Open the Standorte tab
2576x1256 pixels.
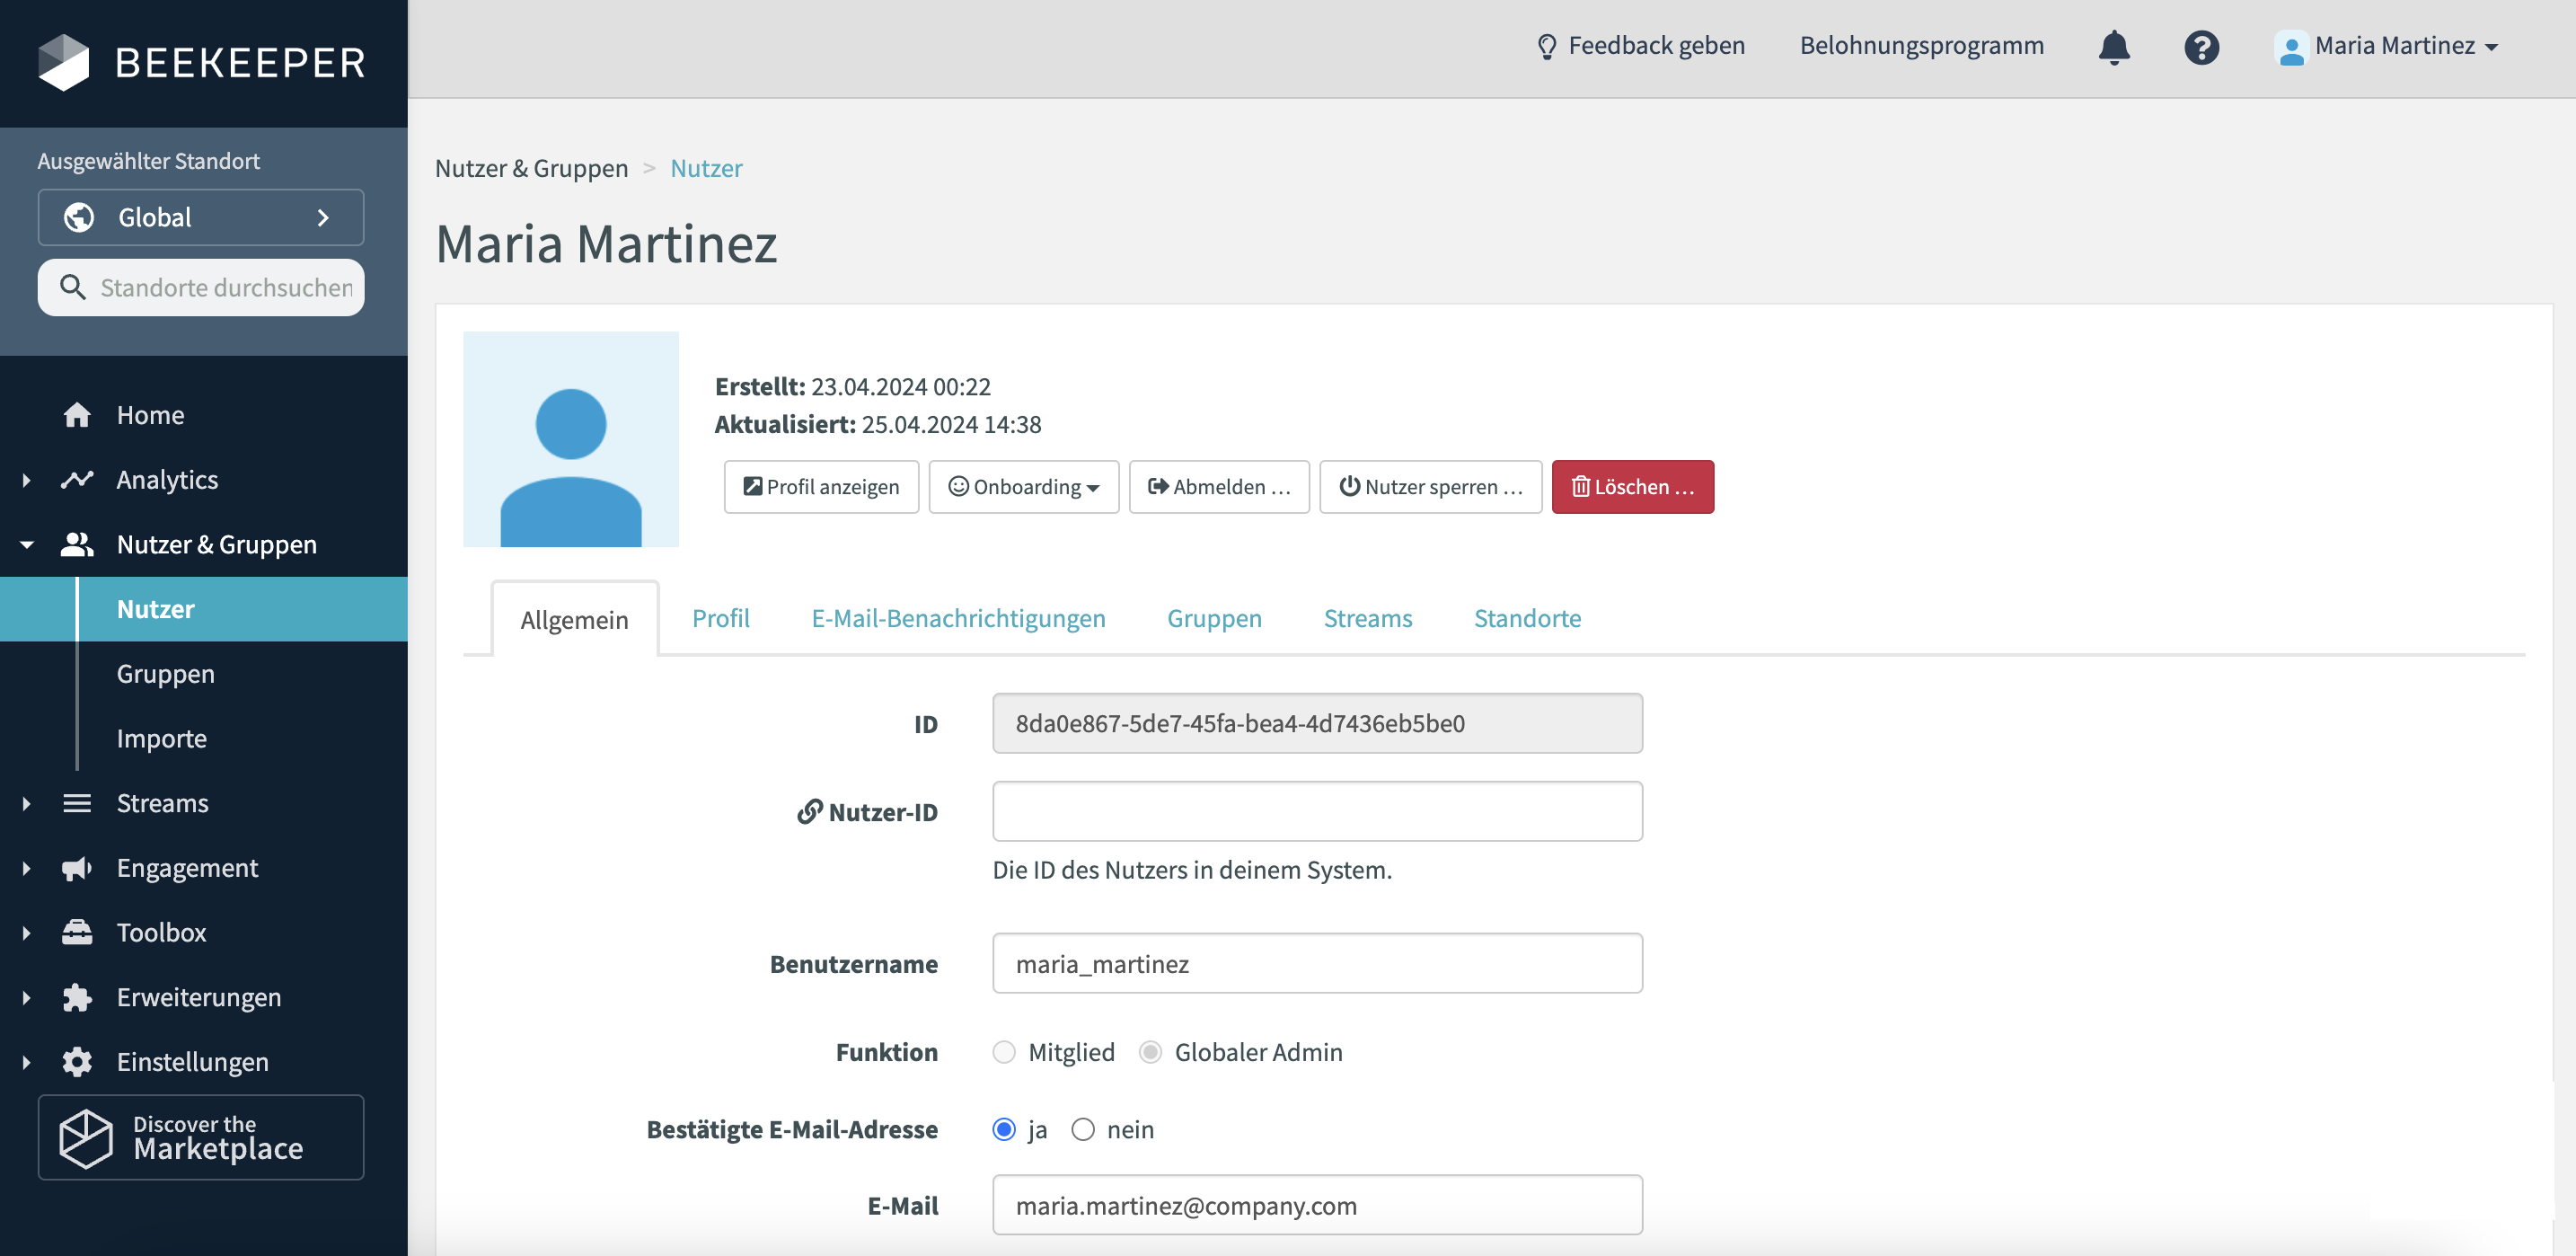[x=1527, y=618]
